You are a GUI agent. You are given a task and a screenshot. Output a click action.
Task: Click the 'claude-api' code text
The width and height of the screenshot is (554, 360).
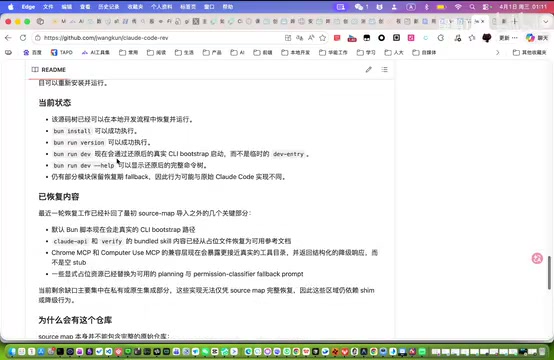(x=70, y=241)
